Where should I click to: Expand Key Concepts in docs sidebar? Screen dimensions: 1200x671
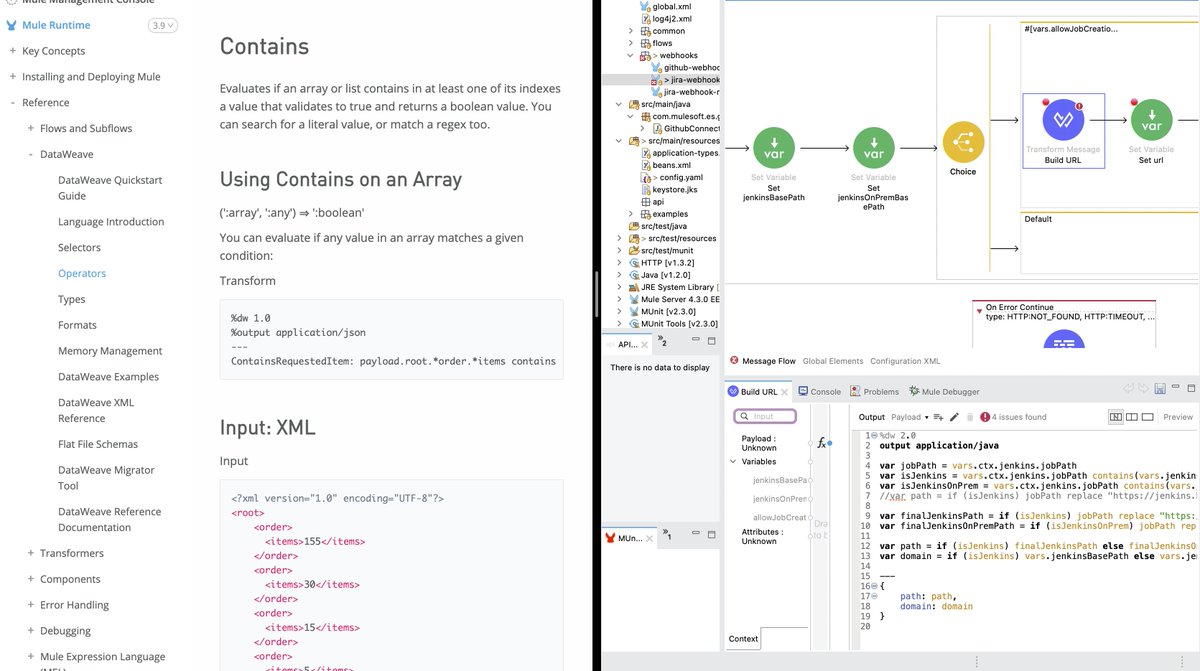[x=13, y=51]
